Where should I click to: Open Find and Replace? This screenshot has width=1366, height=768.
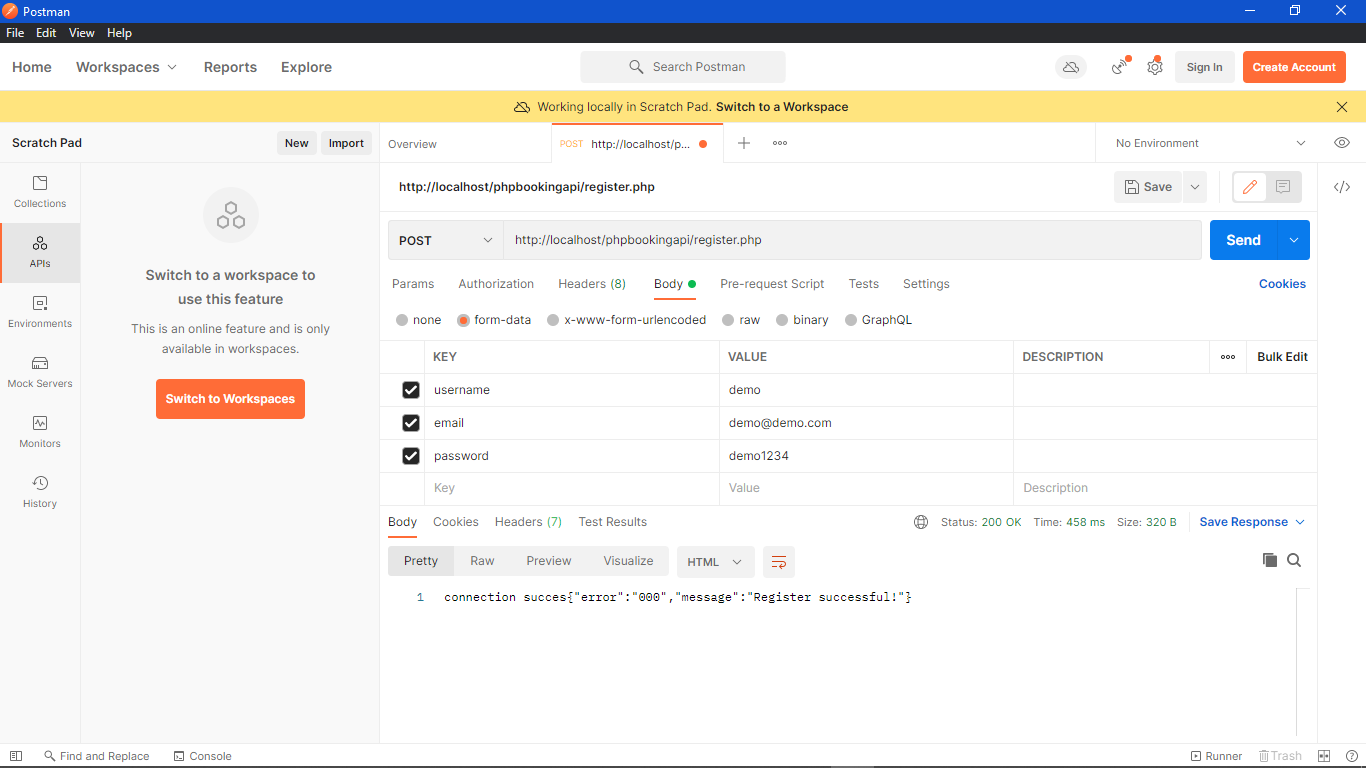tap(96, 756)
